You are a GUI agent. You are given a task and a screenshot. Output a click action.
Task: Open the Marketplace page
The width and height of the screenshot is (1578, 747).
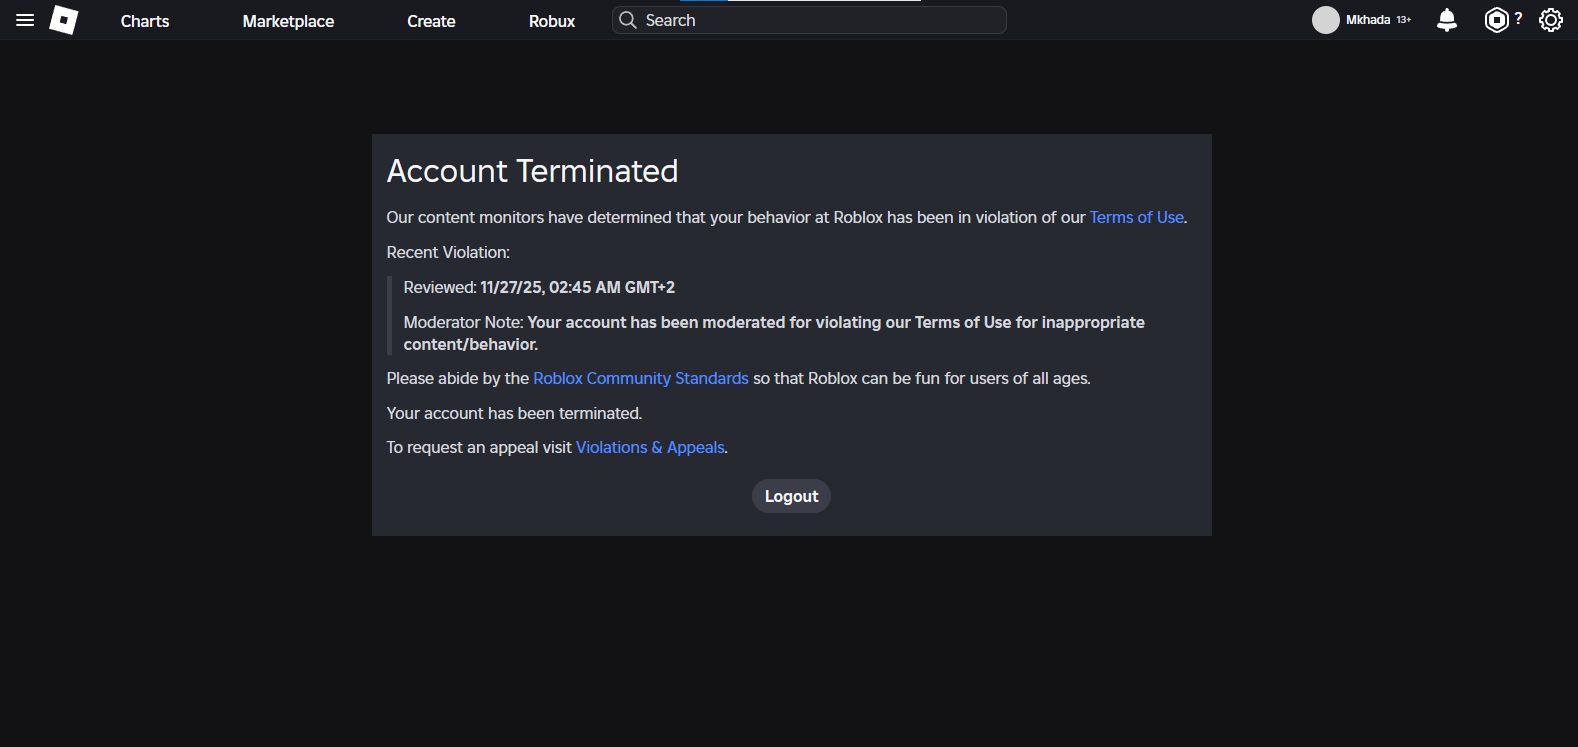(x=288, y=21)
